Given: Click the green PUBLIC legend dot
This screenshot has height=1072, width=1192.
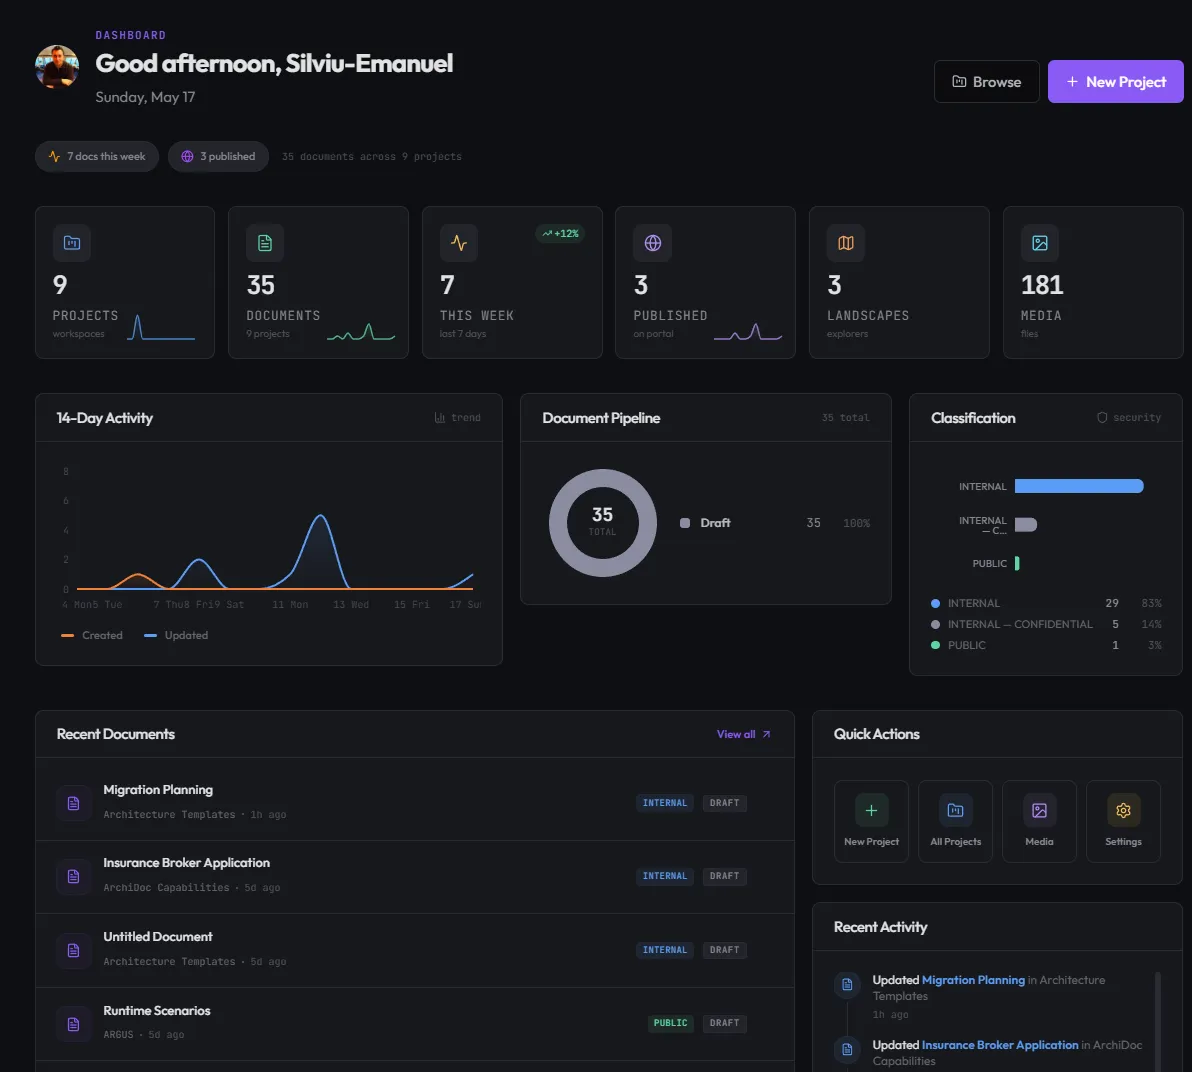Looking at the screenshot, I should [935, 645].
